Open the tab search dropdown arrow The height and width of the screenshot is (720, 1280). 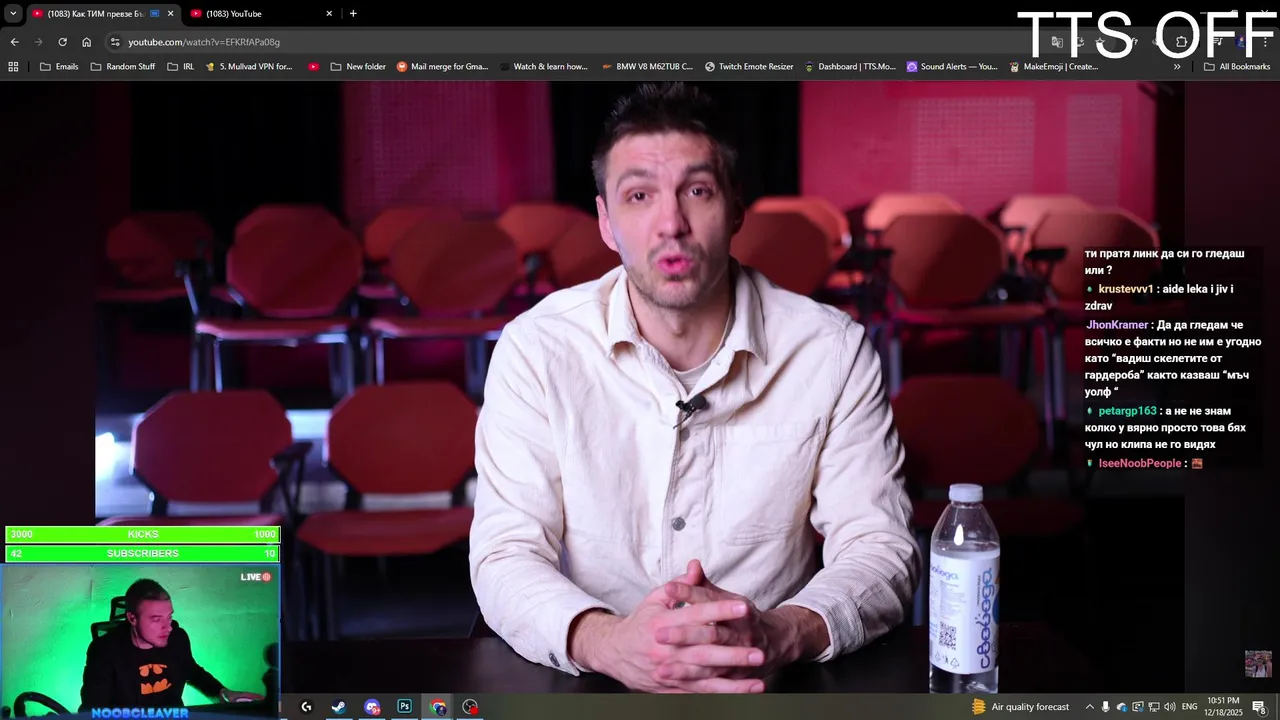(13, 13)
